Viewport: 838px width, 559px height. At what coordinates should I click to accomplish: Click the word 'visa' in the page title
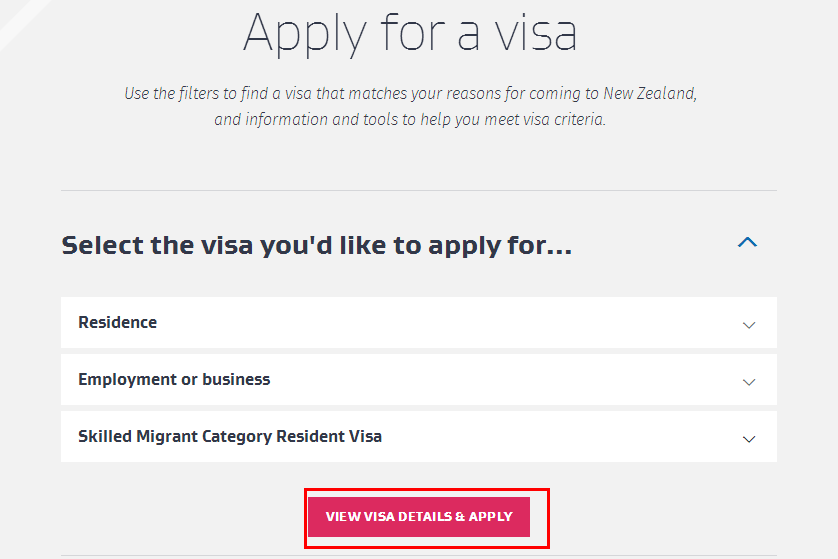point(535,33)
